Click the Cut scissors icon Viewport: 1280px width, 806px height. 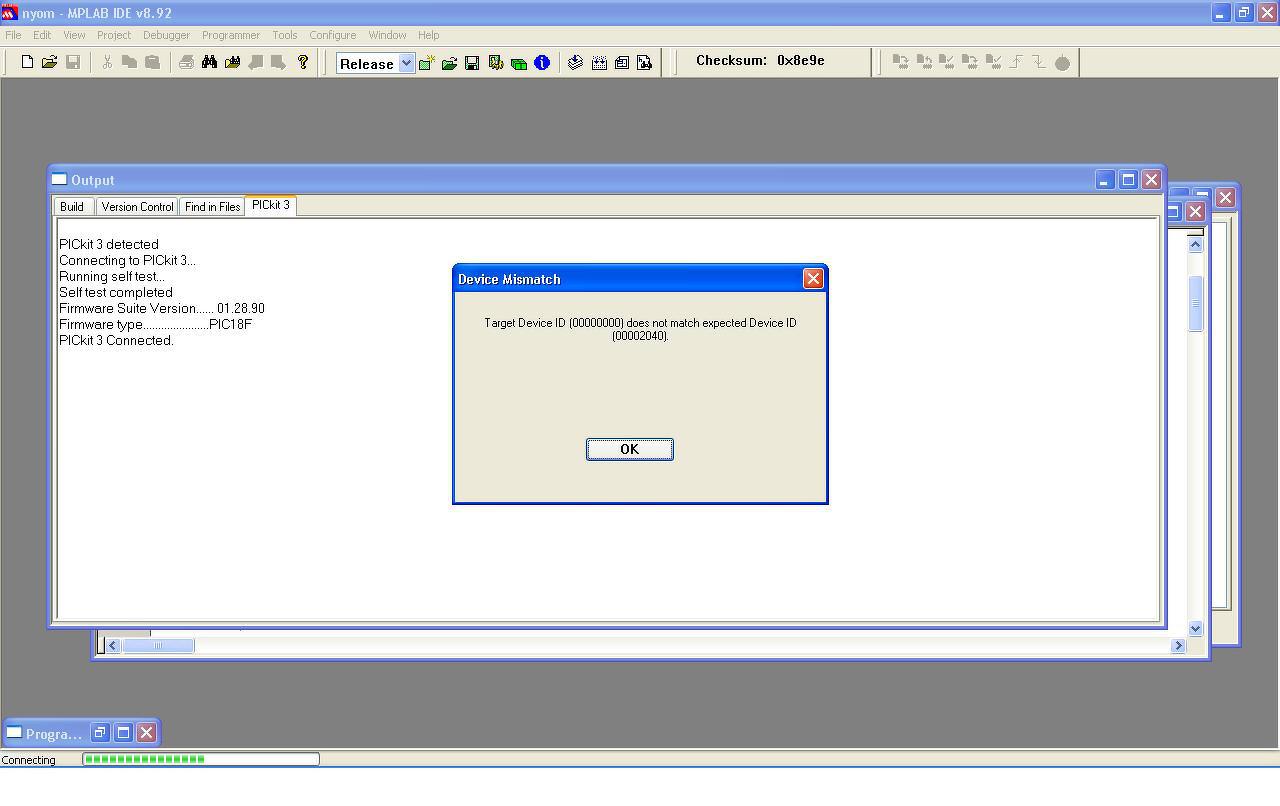pyautogui.click(x=107, y=62)
